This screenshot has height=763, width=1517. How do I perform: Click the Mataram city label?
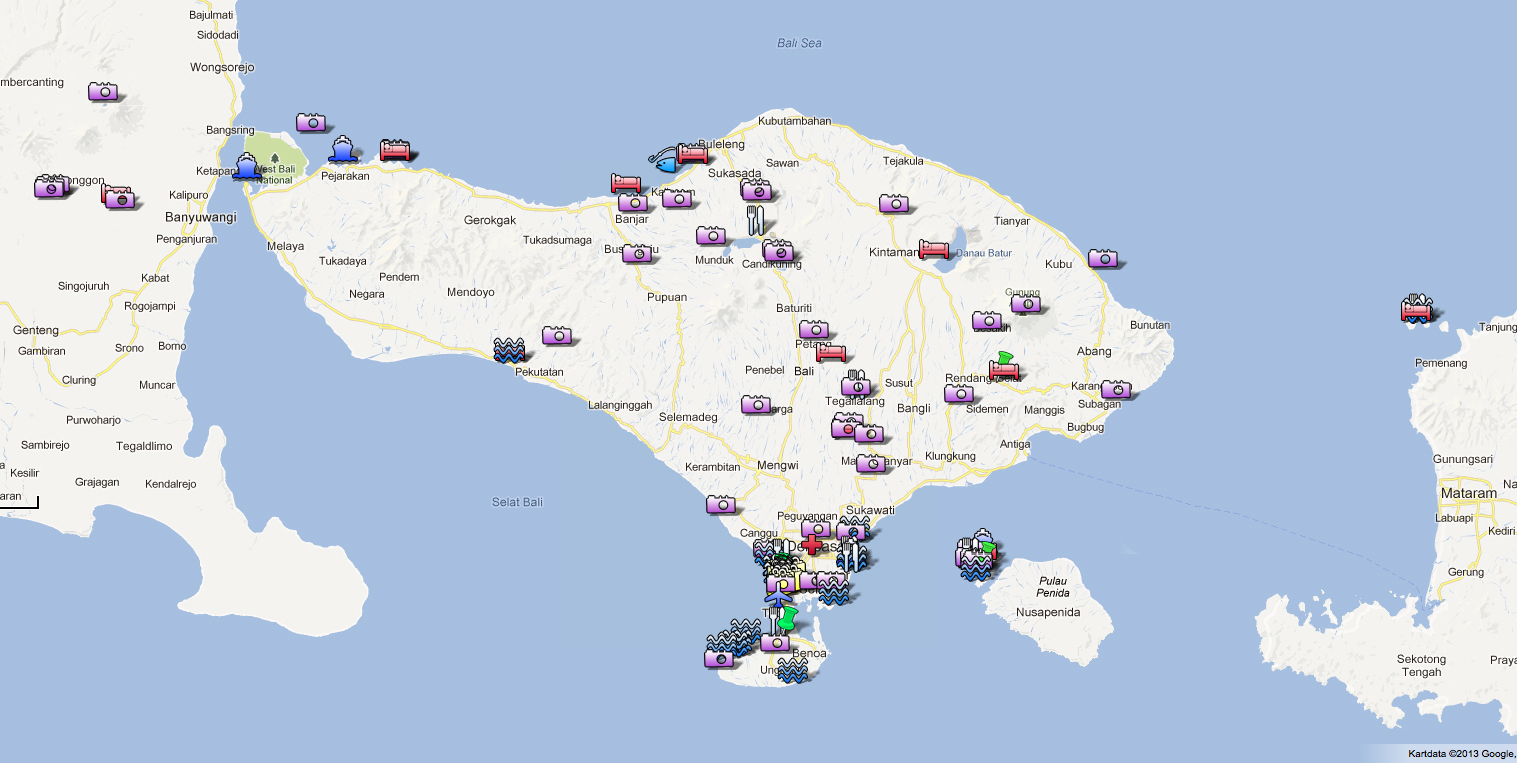(x=1469, y=493)
